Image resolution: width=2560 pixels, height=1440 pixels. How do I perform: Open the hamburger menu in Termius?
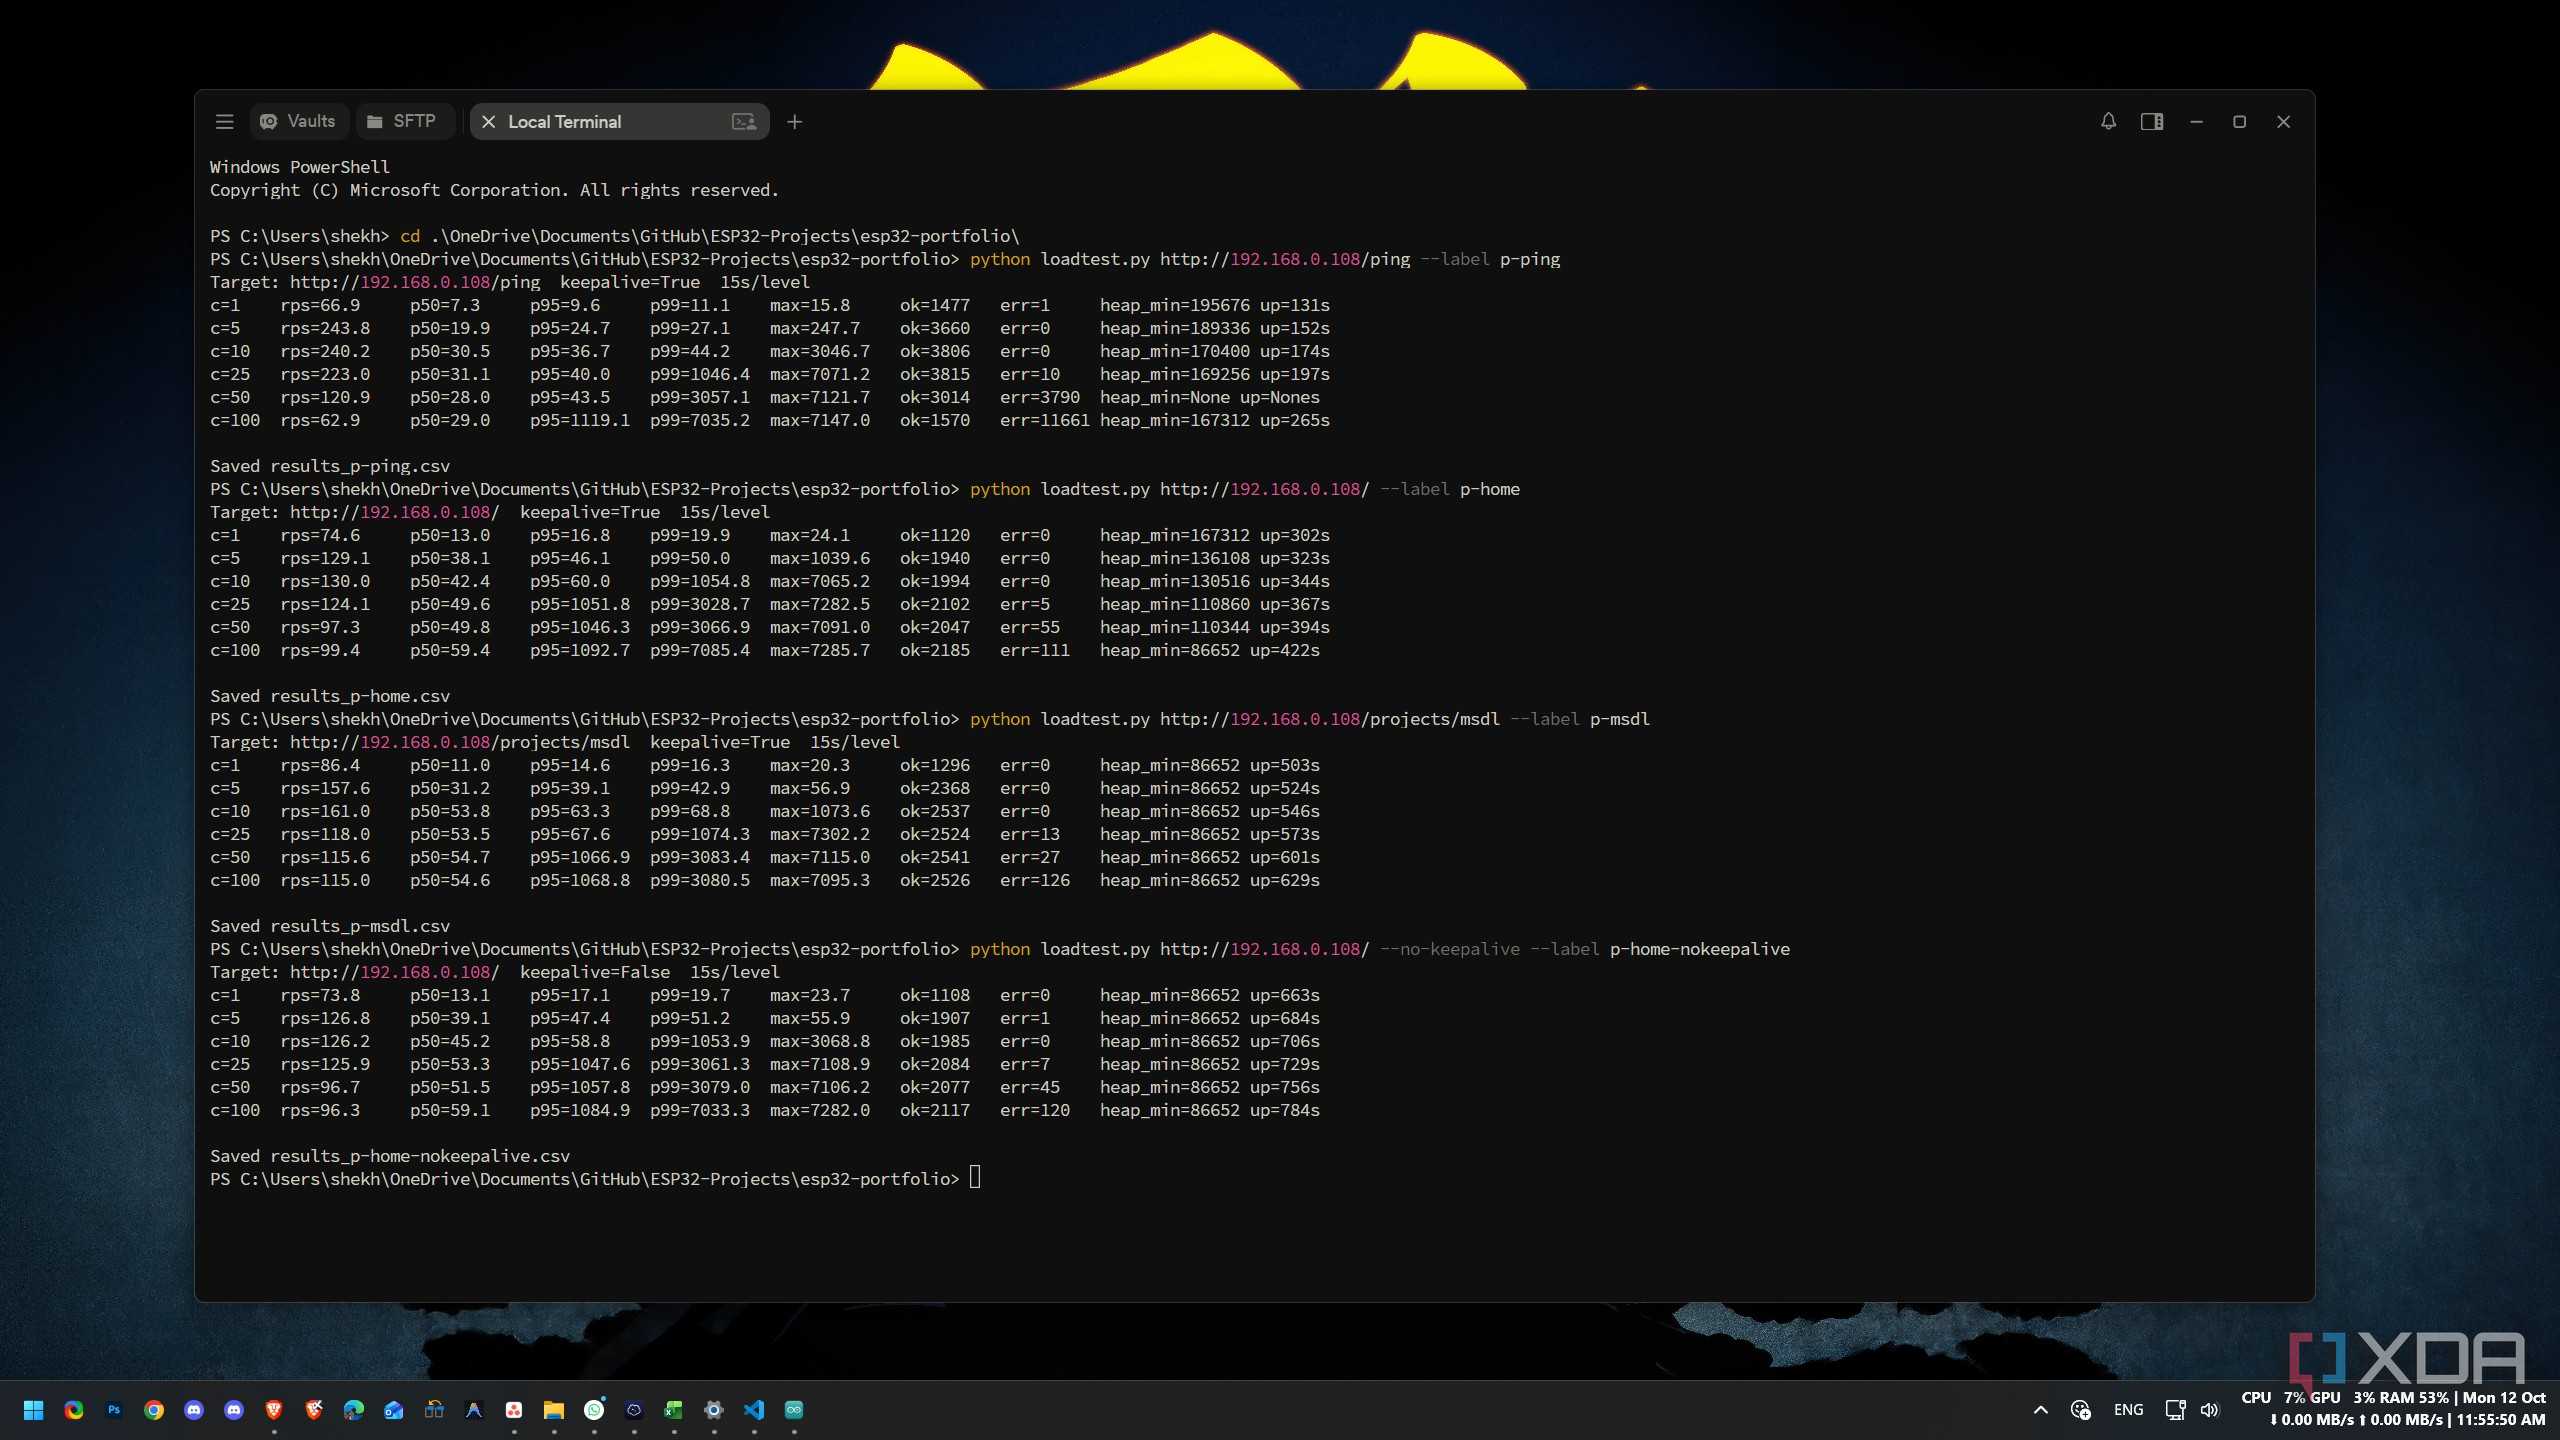click(x=224, y=121)
